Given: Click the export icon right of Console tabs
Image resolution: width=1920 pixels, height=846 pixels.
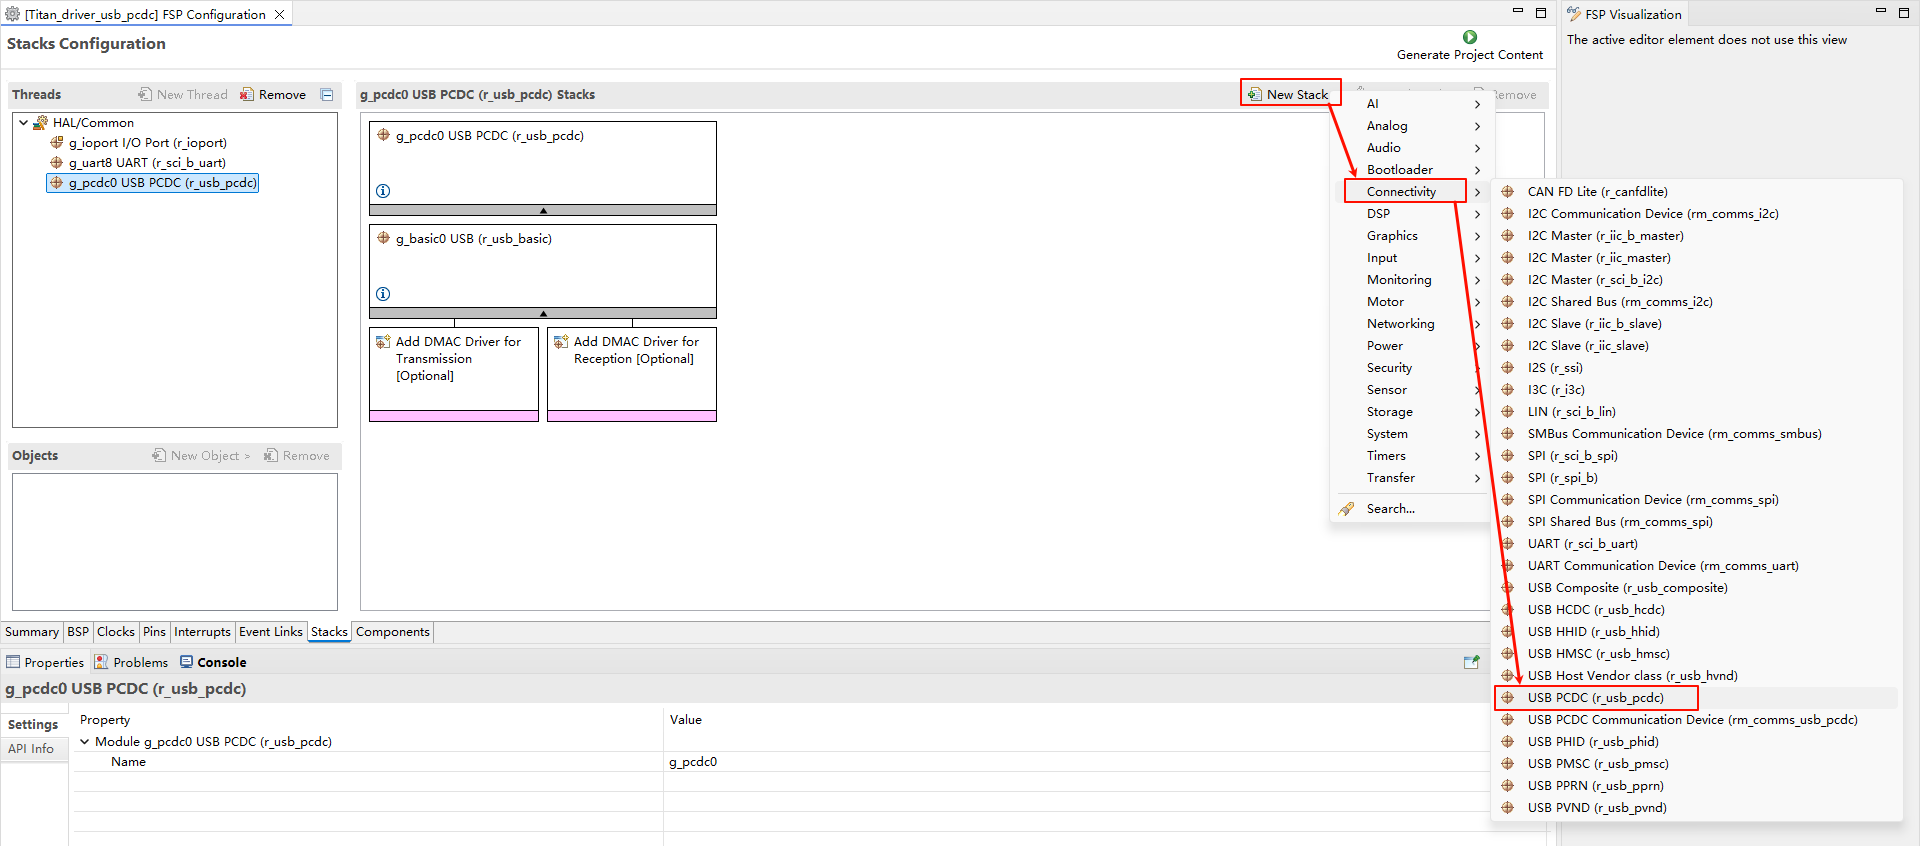Looking at the screenshot, I should (1471, 662).
